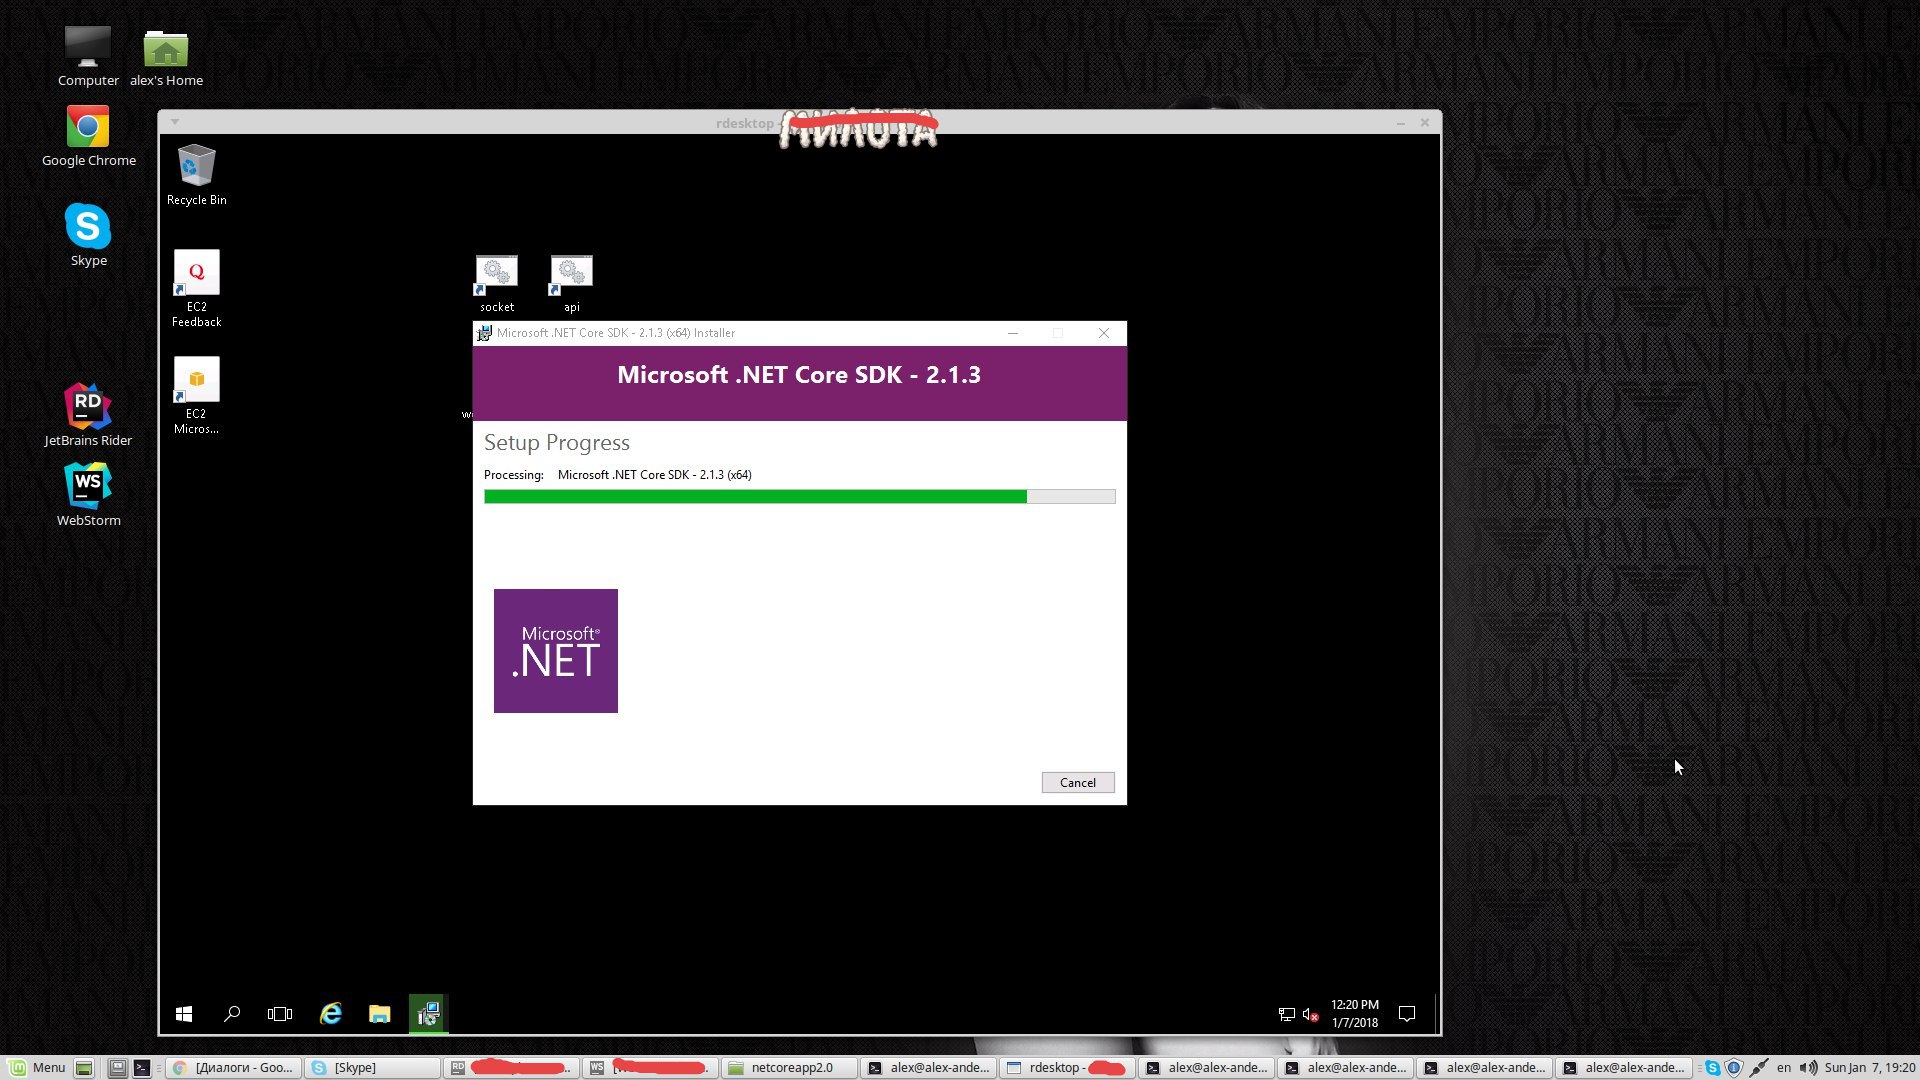Close the rdesktop window
1920x1080 pixels.
click(x=1425, y=122)
